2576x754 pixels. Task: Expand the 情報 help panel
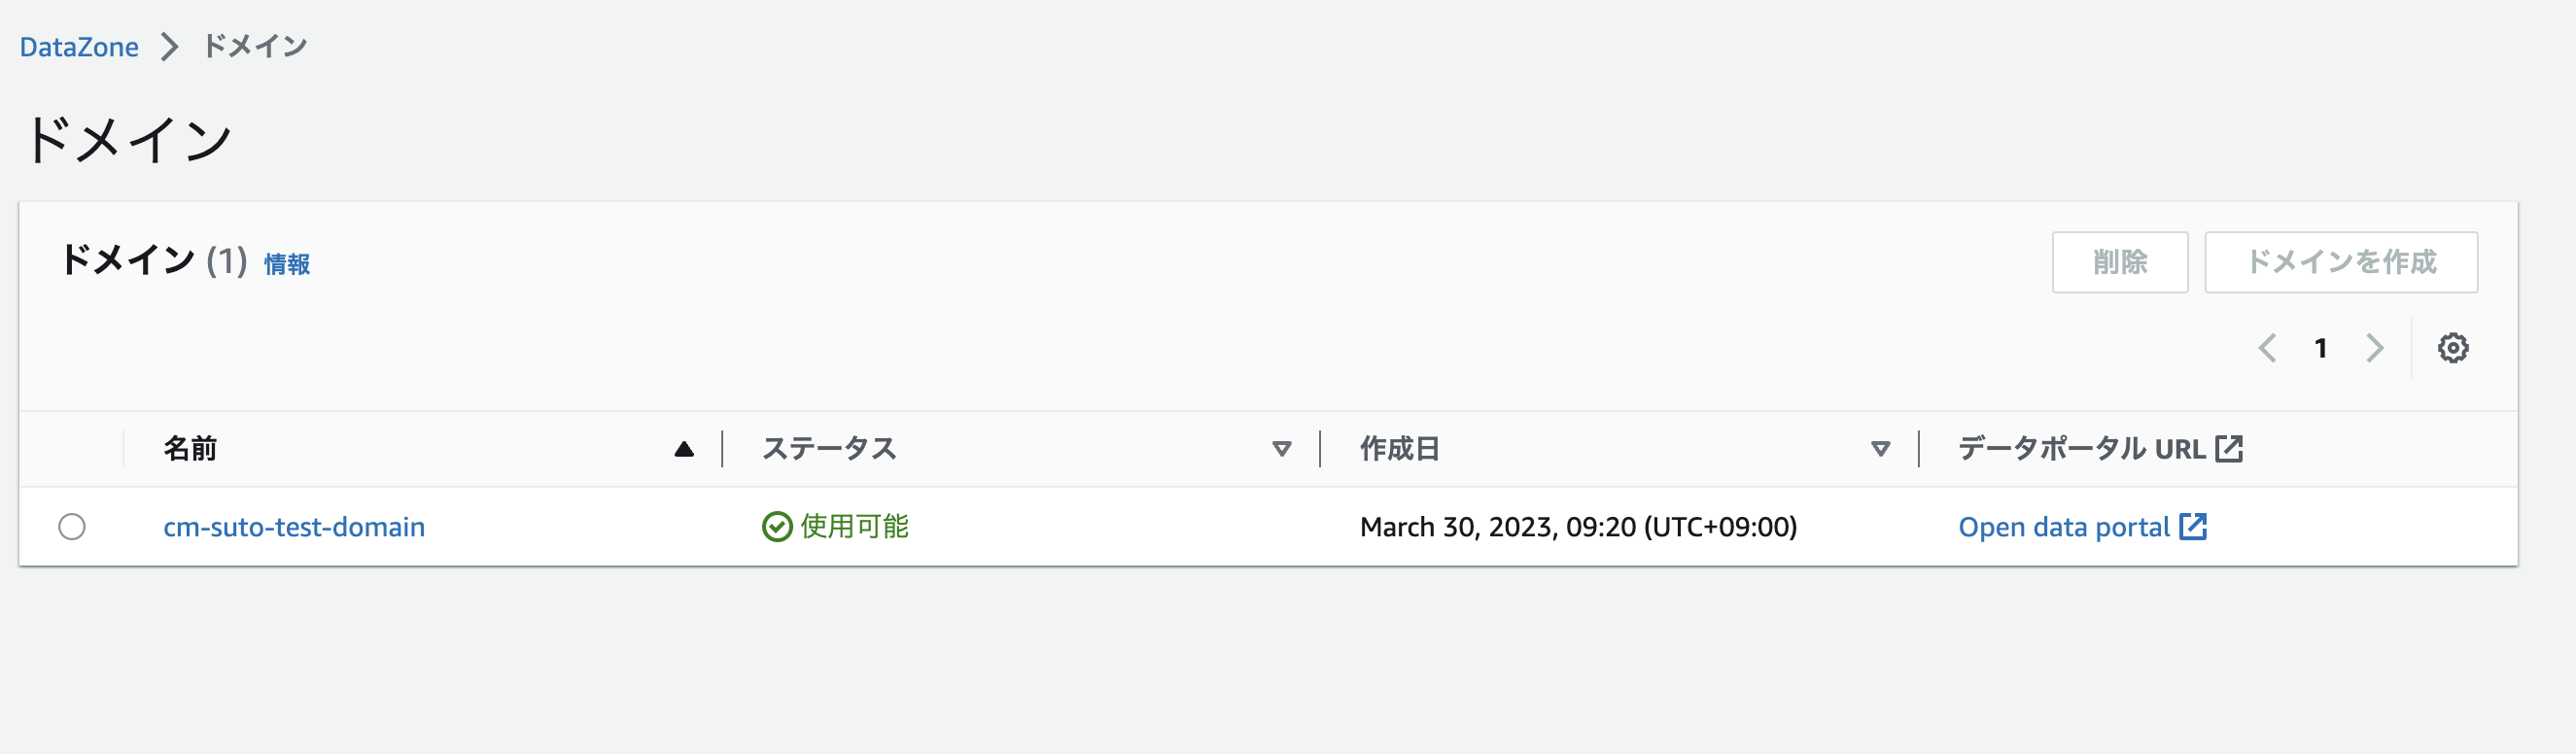(x=285, y=265)
